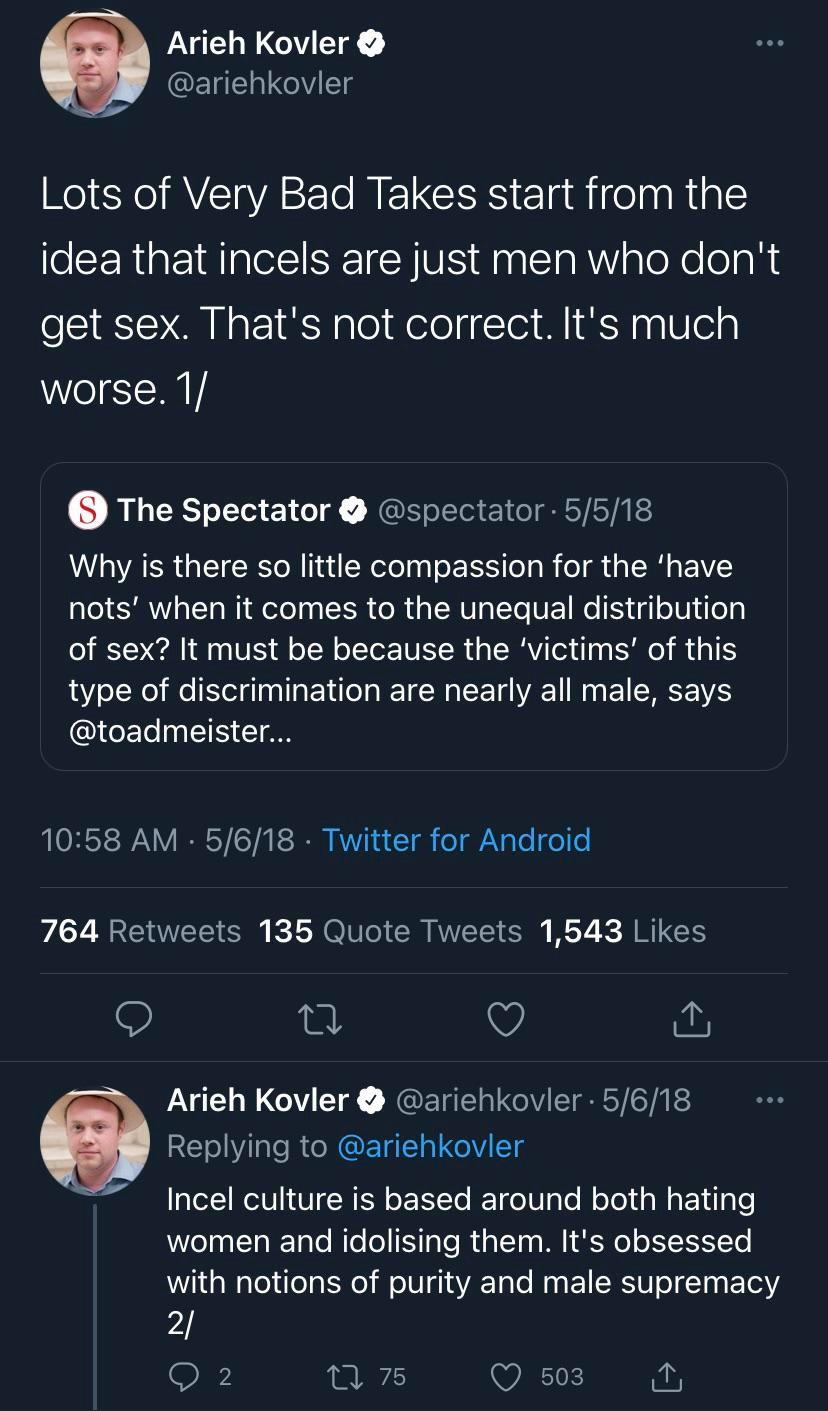Click The Spectator's avatar in the quoted tweet

coord(86,510)
